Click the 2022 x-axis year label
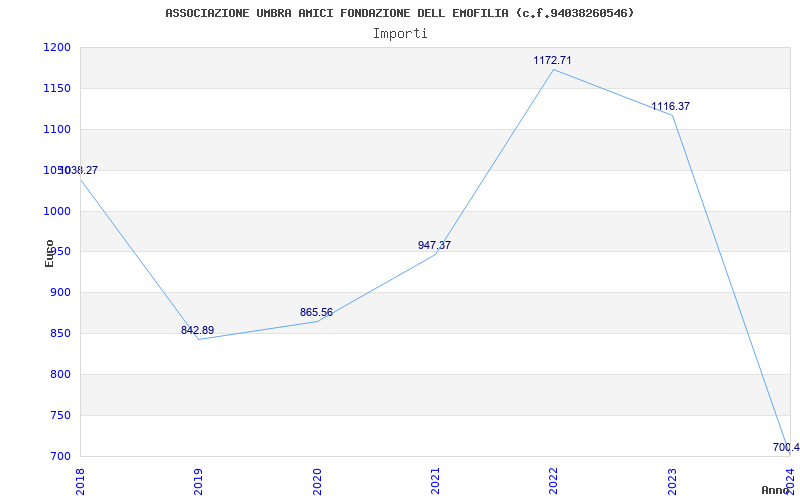800x500 pixels. coord(553,481)
